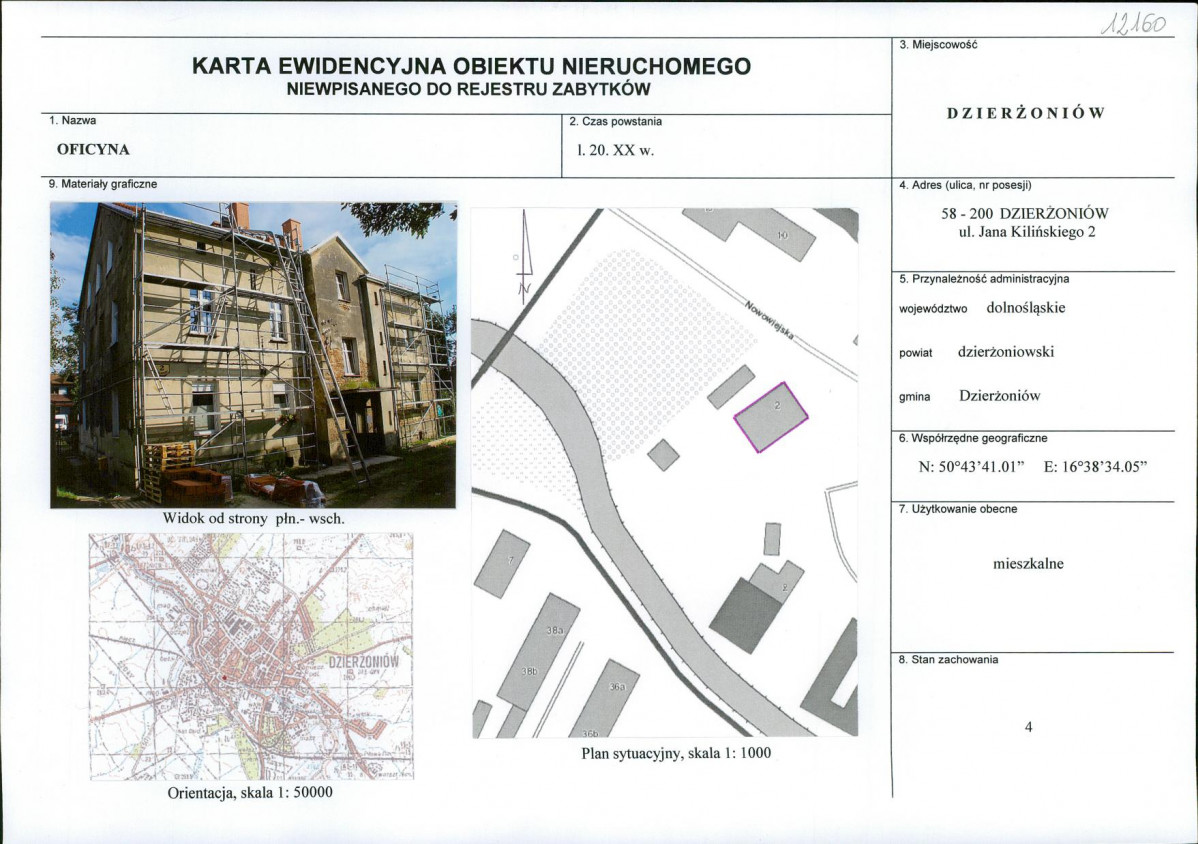1198x844 pixels.
Task: Select the date value 'l. 20. XX w.'
Action: [x=616, y=150]
